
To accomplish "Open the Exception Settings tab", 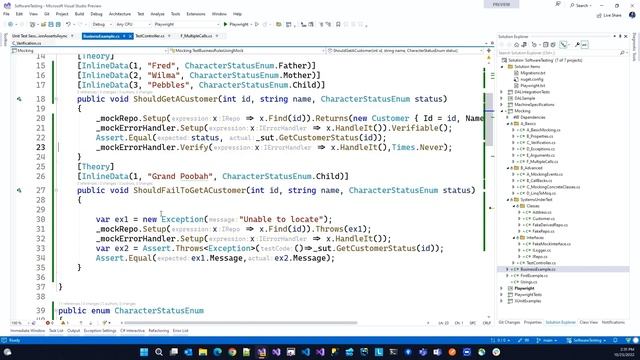I will (x=100, y=331).
